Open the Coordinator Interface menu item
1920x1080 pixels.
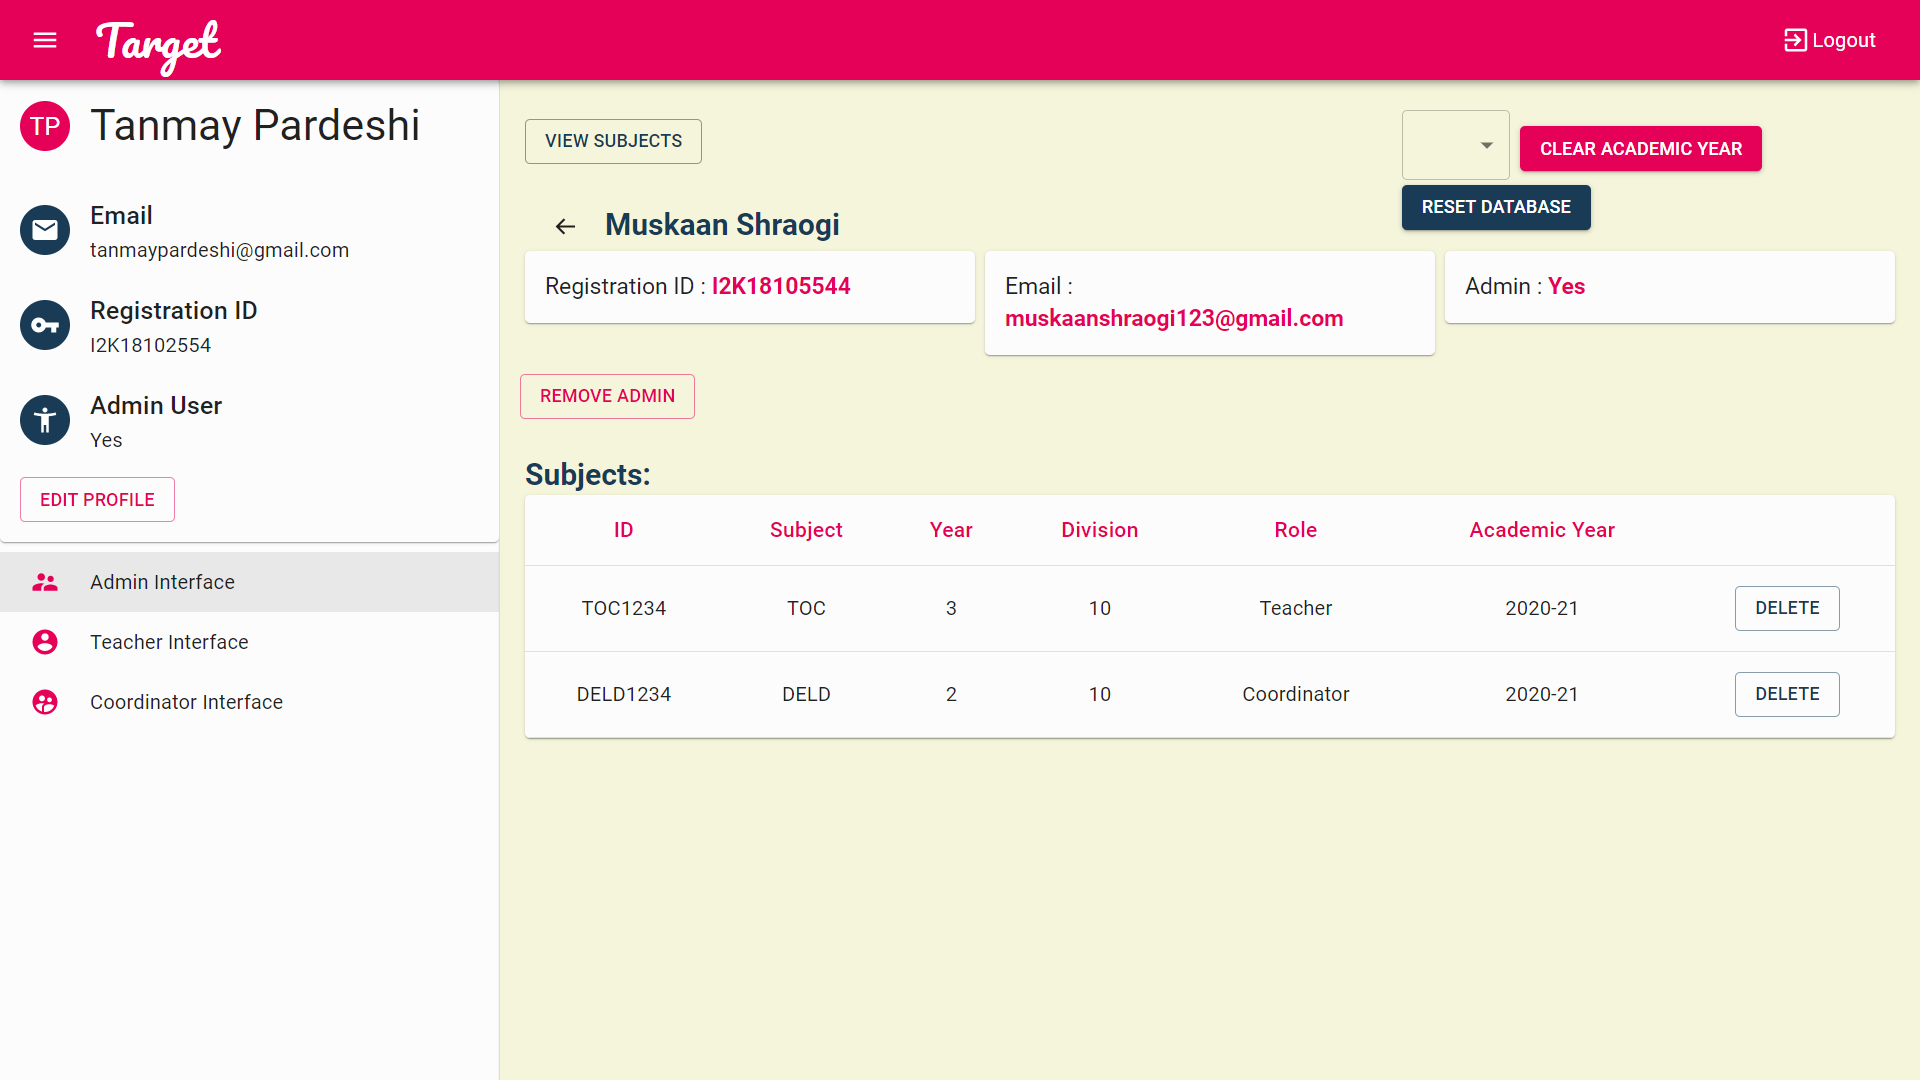tap(186, 702)
